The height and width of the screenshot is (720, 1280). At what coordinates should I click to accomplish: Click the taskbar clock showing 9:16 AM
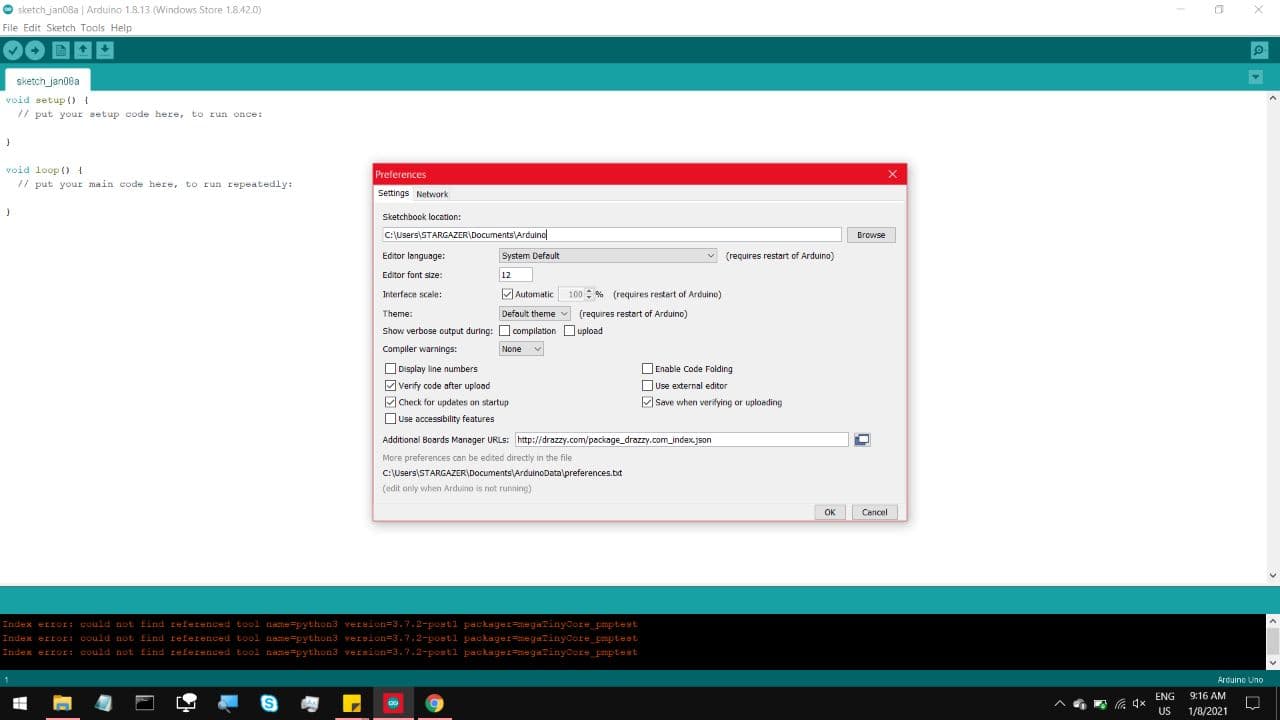[1207, 704]
